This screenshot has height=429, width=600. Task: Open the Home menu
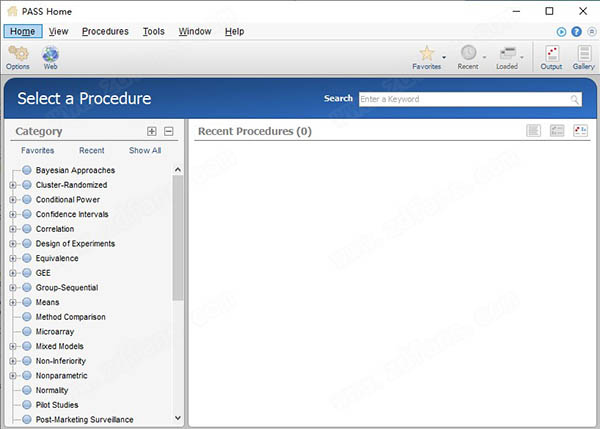[23, 31]
